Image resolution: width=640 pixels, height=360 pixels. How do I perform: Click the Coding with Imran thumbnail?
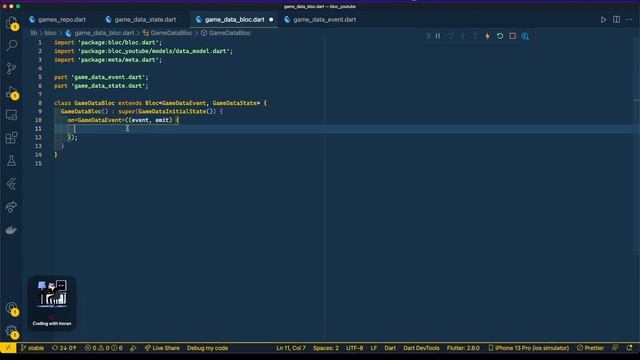point(52,303)
